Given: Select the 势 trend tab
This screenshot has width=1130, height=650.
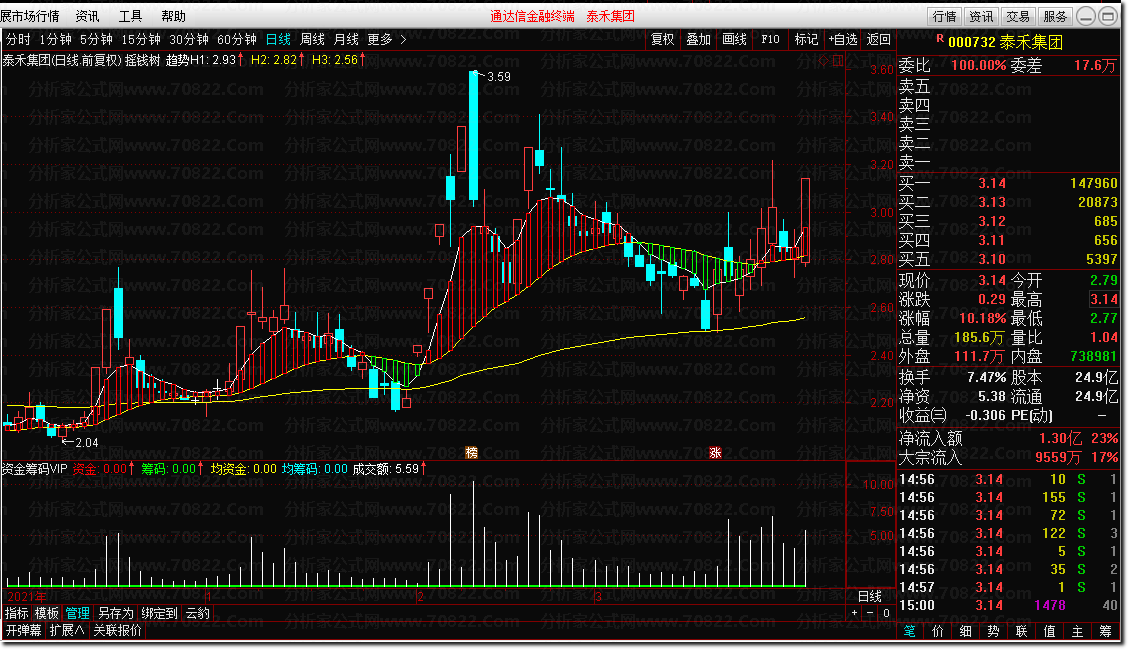Looking at the screenshot, I should click(x=994, y=631).
